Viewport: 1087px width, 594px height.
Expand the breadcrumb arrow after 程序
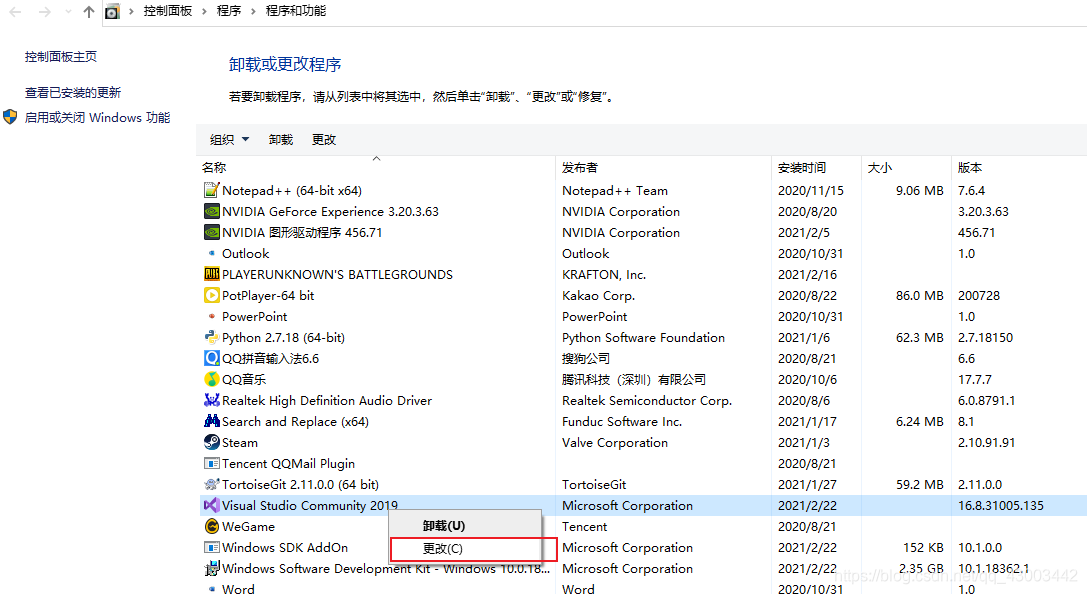coord(253,11)
